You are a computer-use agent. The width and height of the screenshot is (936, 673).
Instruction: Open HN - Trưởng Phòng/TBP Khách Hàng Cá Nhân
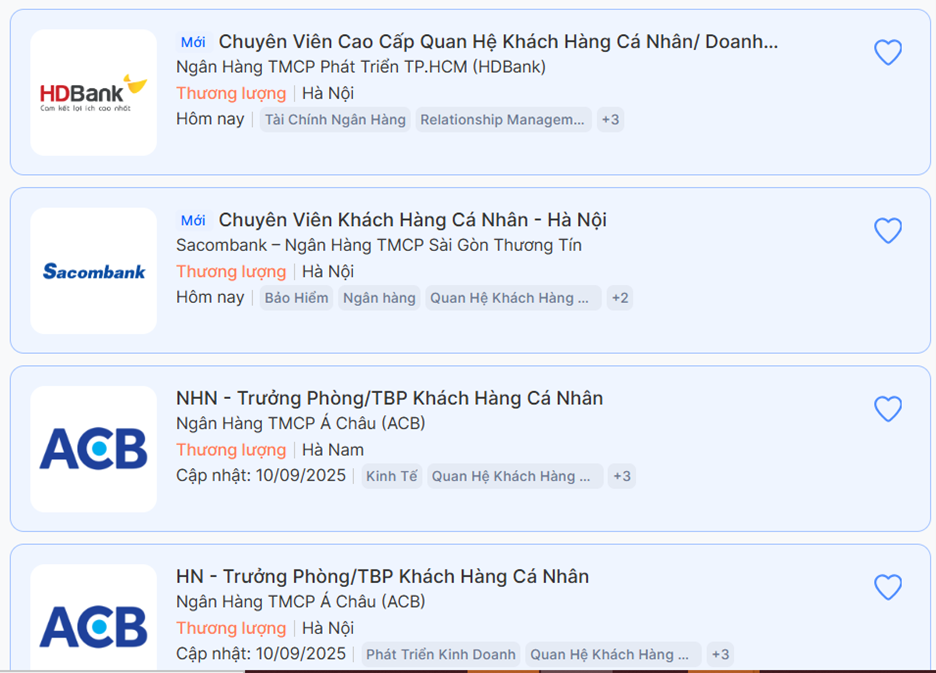tap(382, 577)
